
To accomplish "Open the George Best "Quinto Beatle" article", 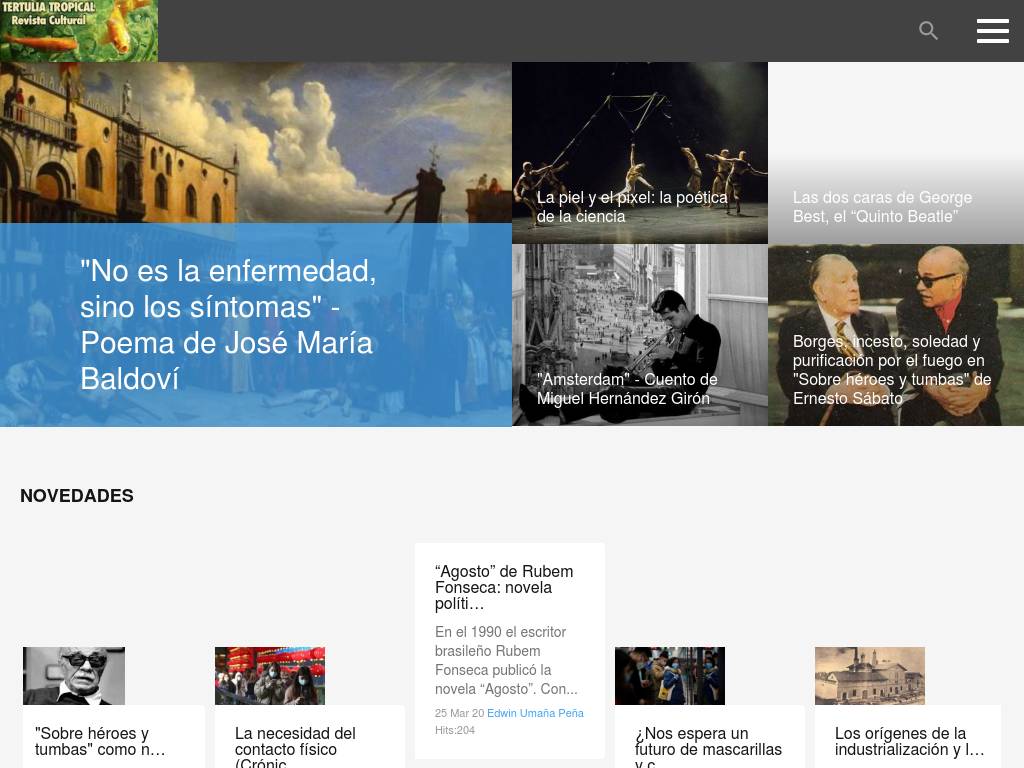I will tap(882, 207).
